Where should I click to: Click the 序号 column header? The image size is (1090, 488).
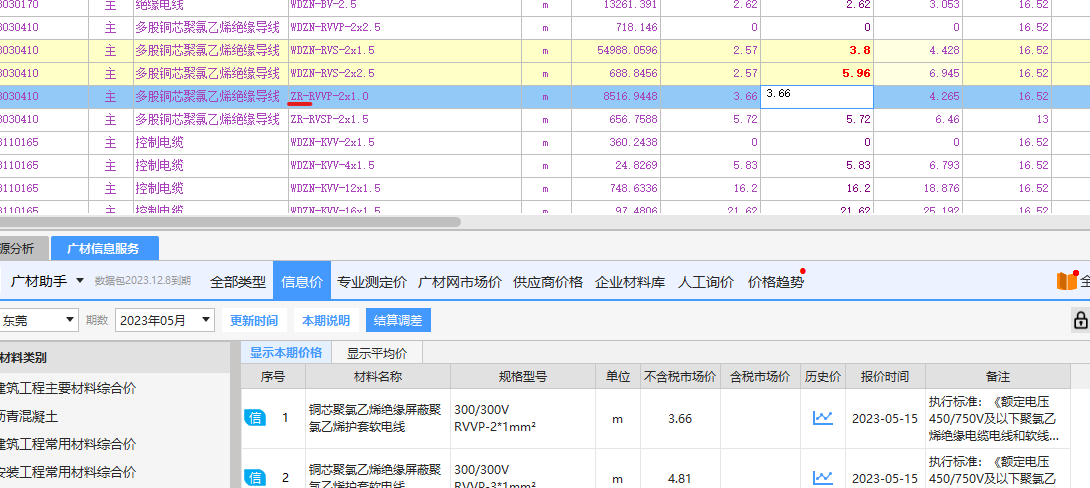point(272,376)
